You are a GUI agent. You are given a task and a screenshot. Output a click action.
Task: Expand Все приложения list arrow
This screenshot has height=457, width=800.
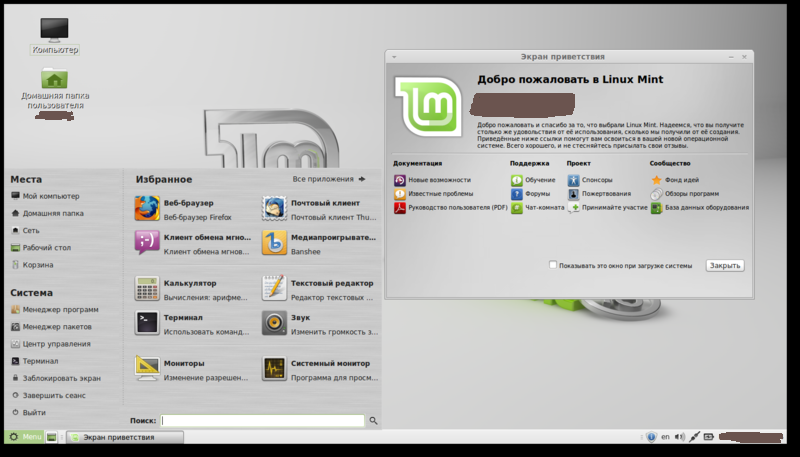click(362, 179)
